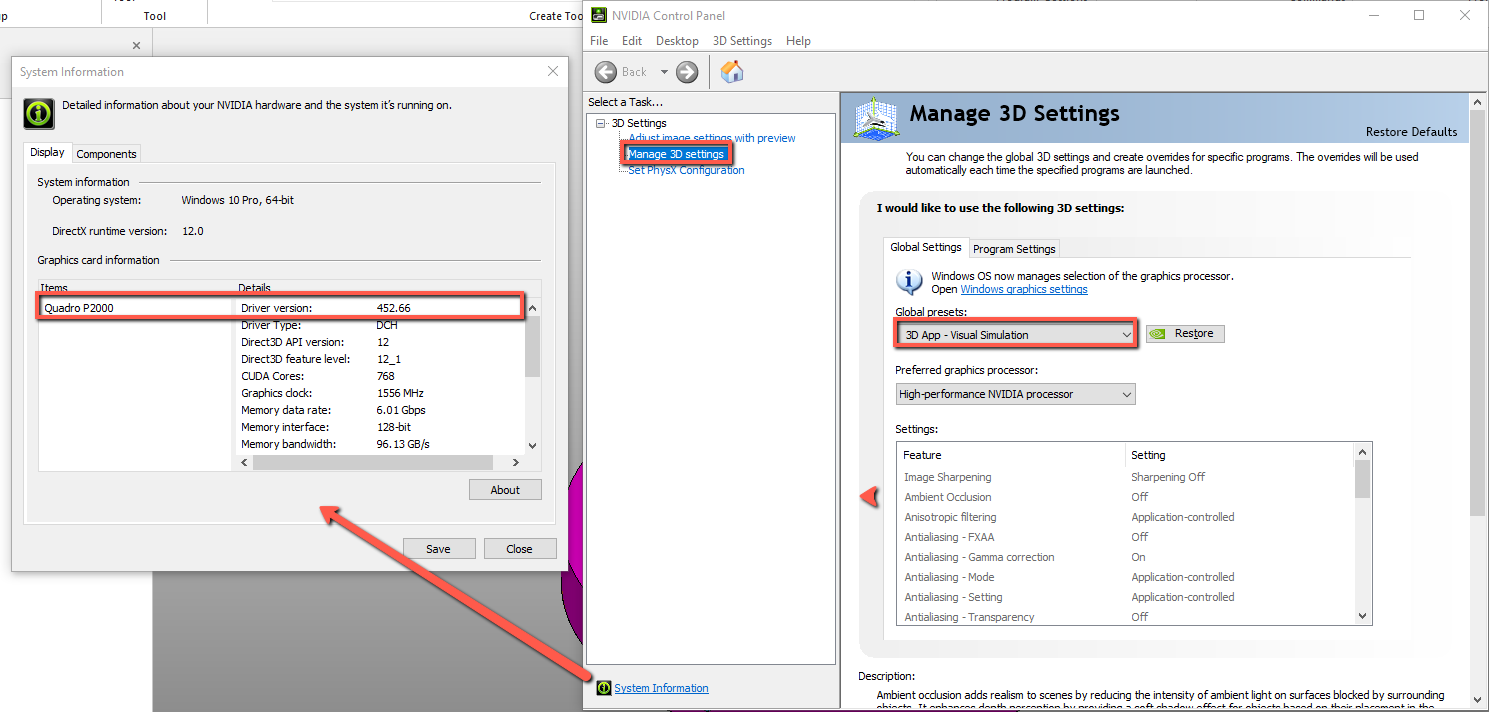Click the NVIDIA Control Panel title bar icon
Image resolution: width=1489 pixels, height=712 pixels.
click(598, 15)
